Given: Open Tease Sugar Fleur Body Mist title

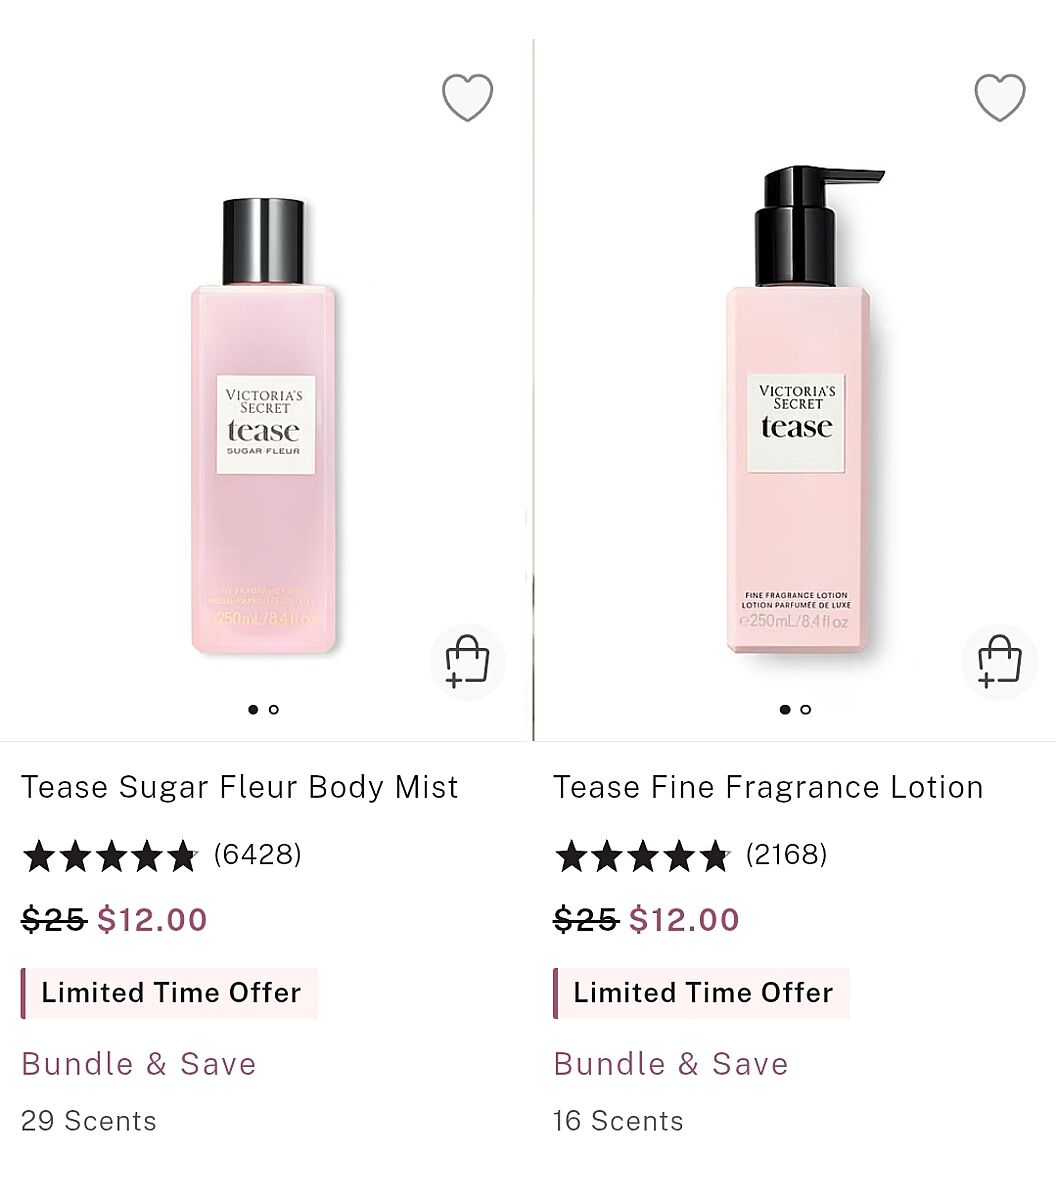Looking at the screenshot, I should (240, 787).
